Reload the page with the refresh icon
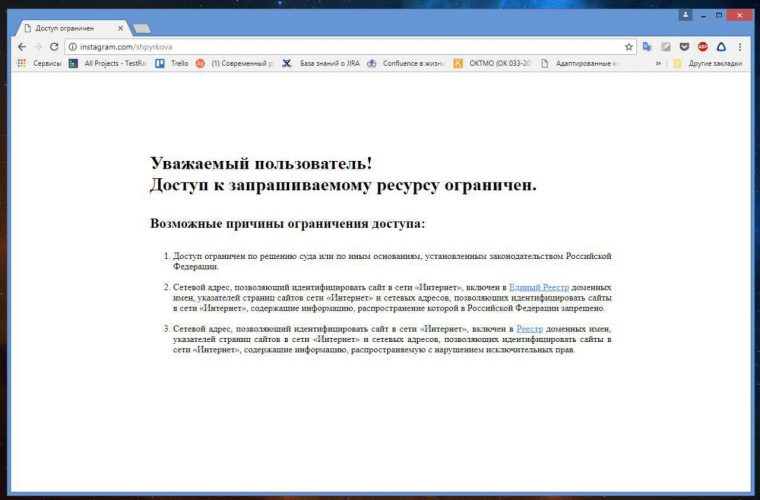Image resolution: width=760 pixels, height=500 pixels. point(54,47)
